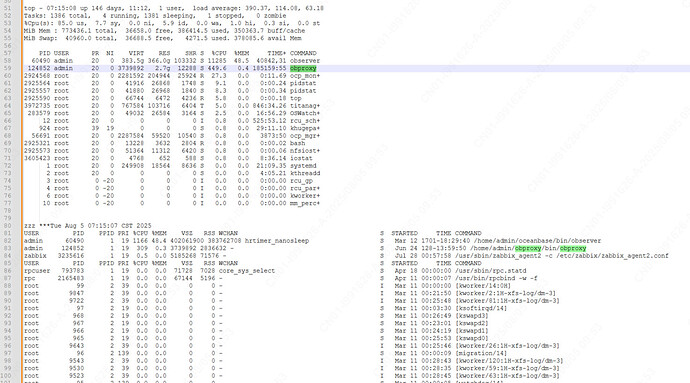Click the bash command entry
Screen dimensions: 690x383
pos(297,143)
